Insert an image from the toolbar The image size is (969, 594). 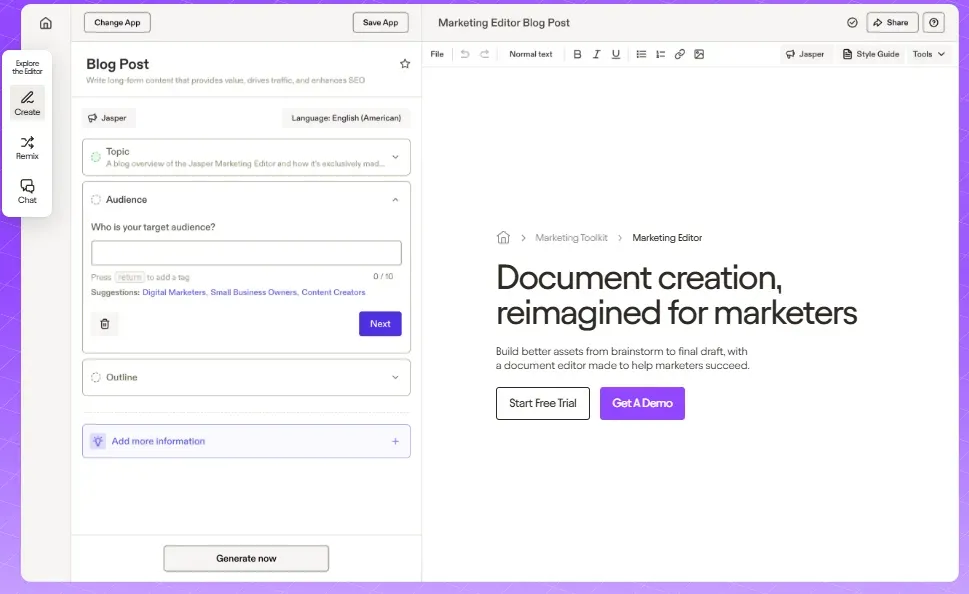(x=699, y=54)
